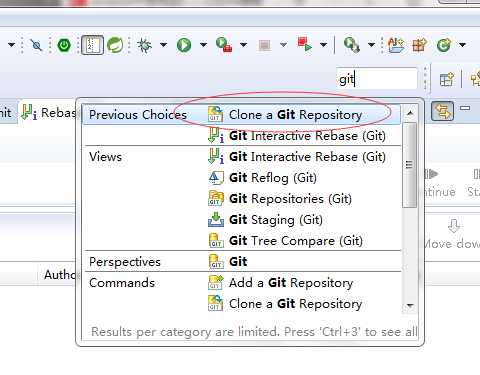
Task: Click the New Package gift box icon
Action: coord(419,45)
